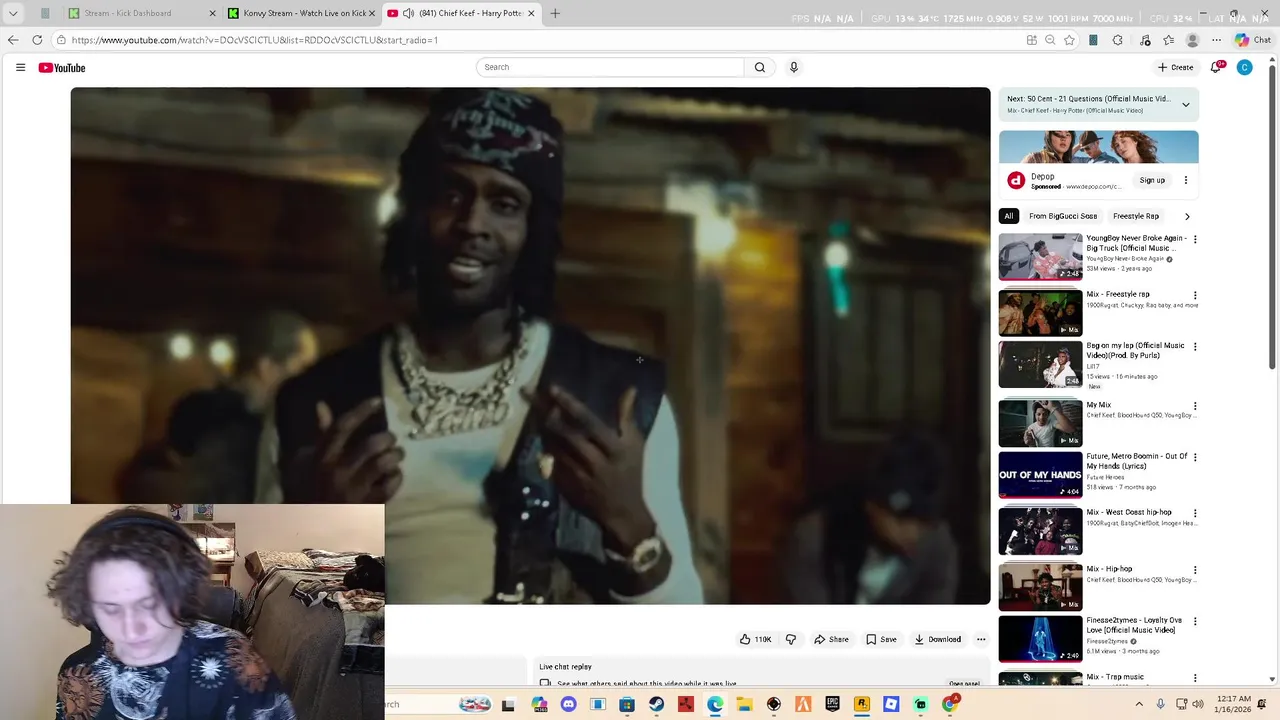The image size is (1280, 720).
Task: Click the Chief Keef video player
Action: click(x=530, y=345)
